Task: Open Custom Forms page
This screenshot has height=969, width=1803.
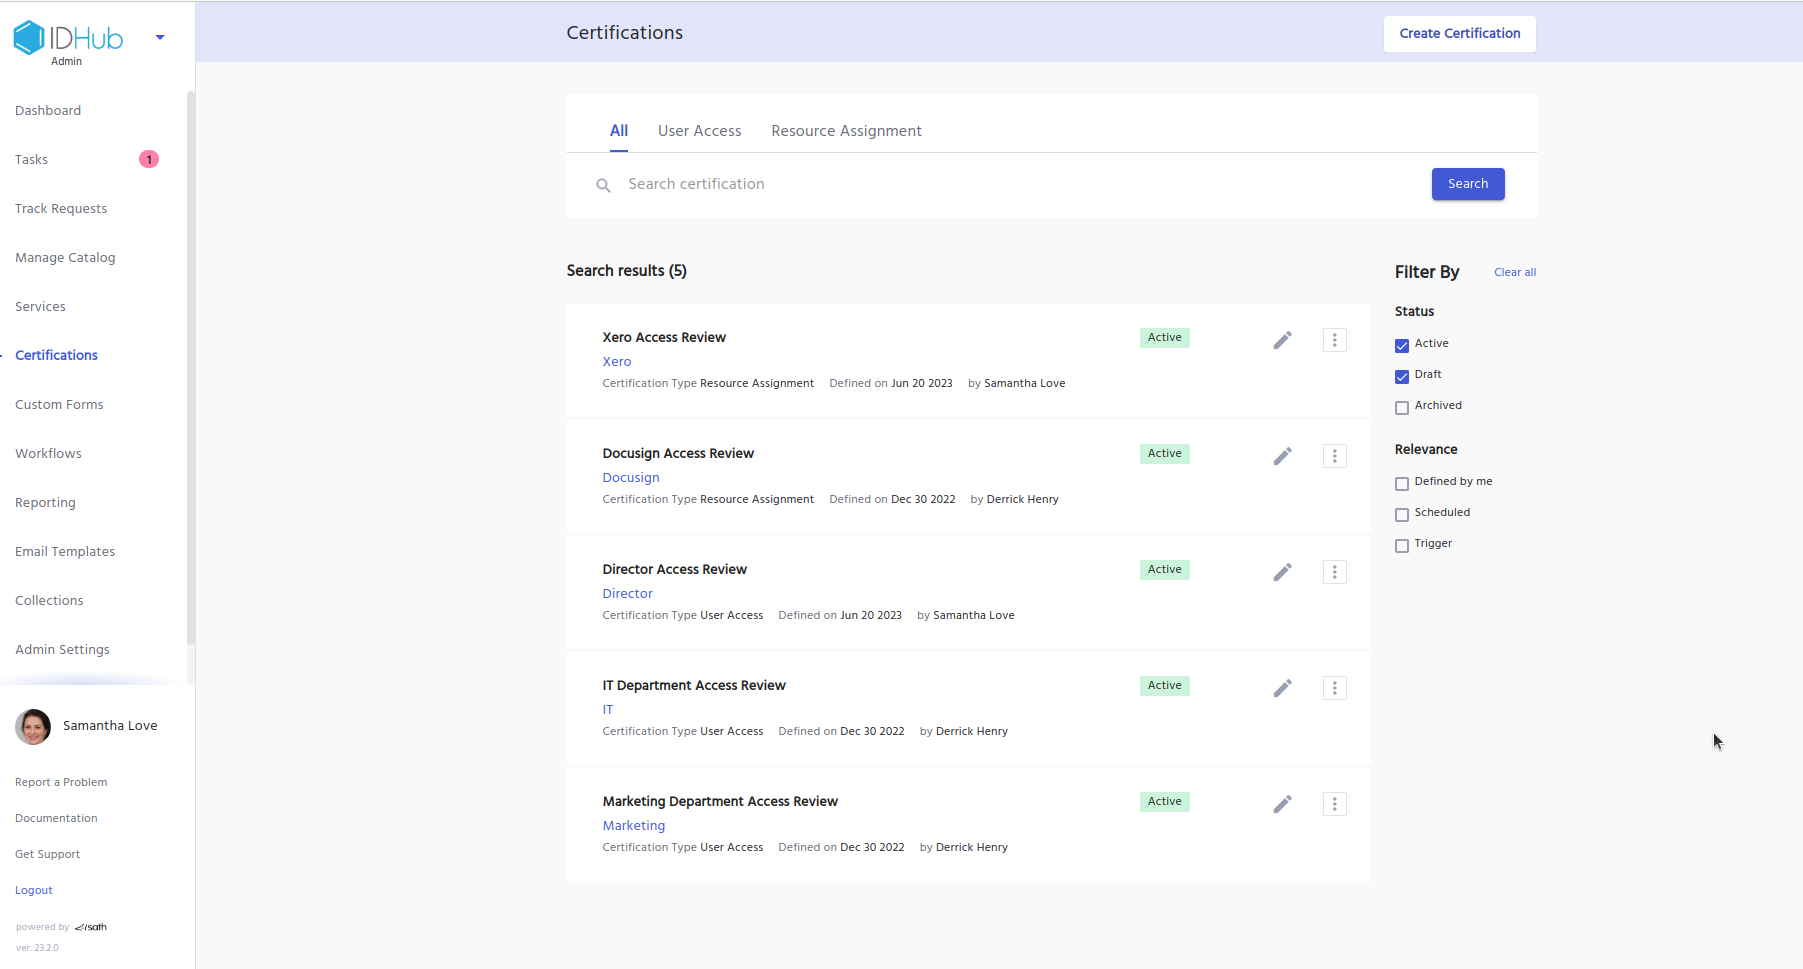Action: pyautogui.click(x=59, y=405)
